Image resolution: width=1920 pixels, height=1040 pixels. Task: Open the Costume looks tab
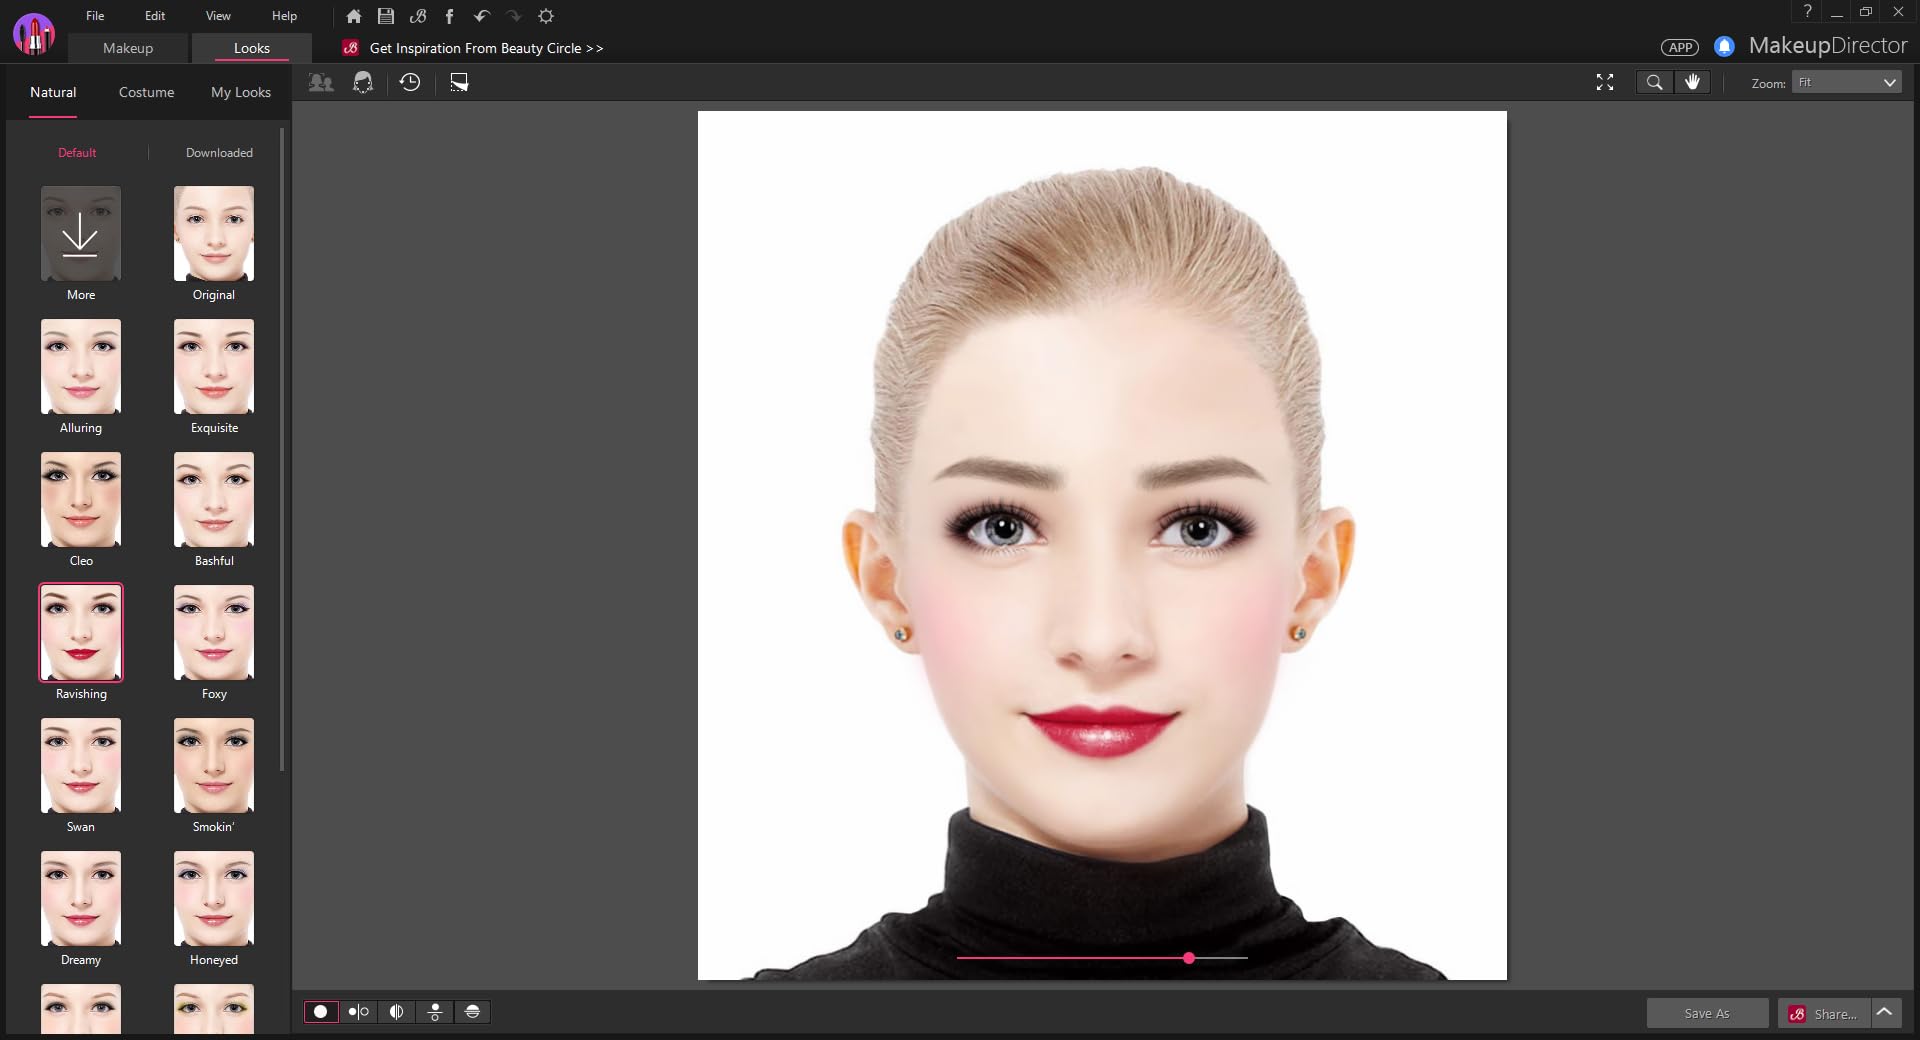click(146, 92)
